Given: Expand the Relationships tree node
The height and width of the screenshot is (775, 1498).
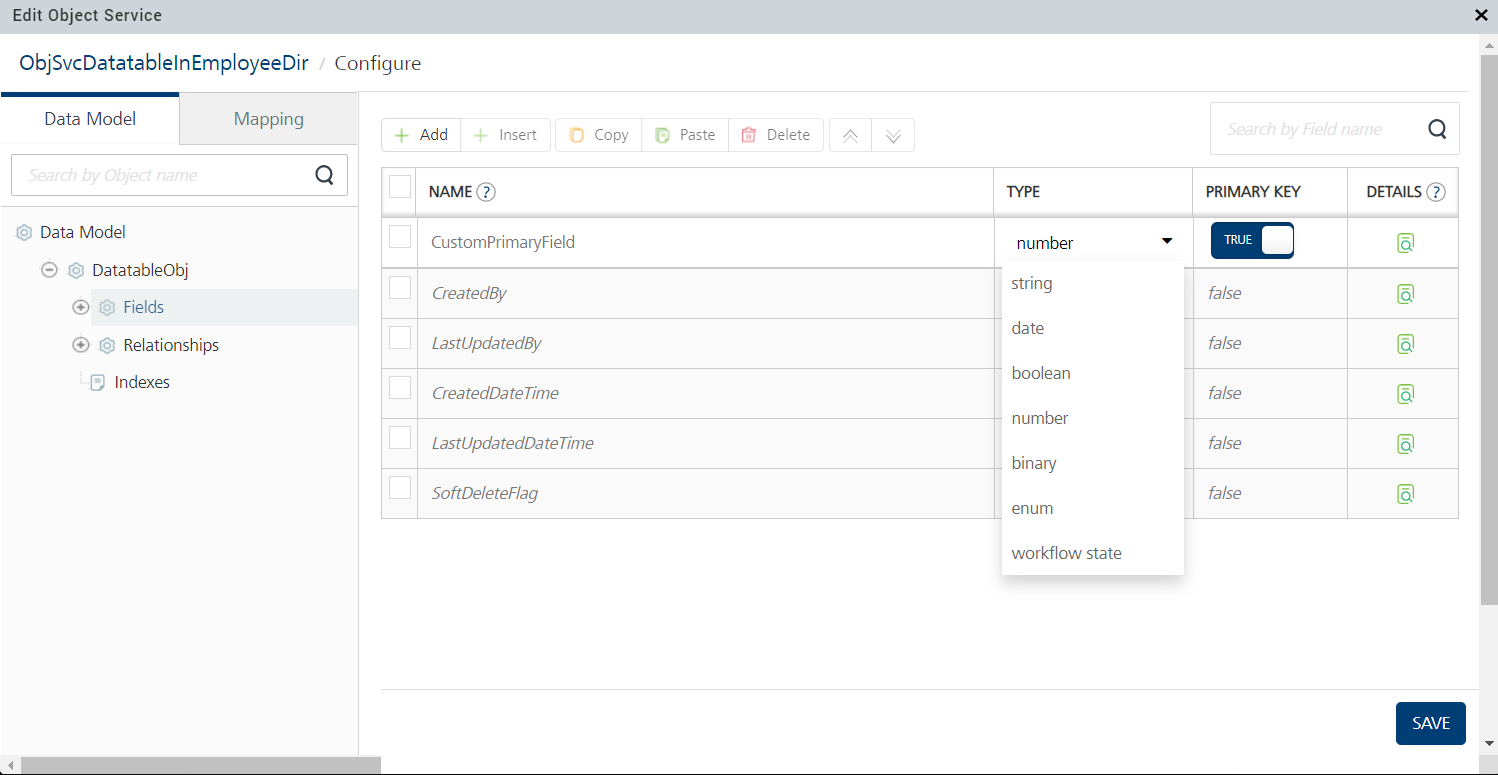Looking at the screenshot, I should click(81, 345).
